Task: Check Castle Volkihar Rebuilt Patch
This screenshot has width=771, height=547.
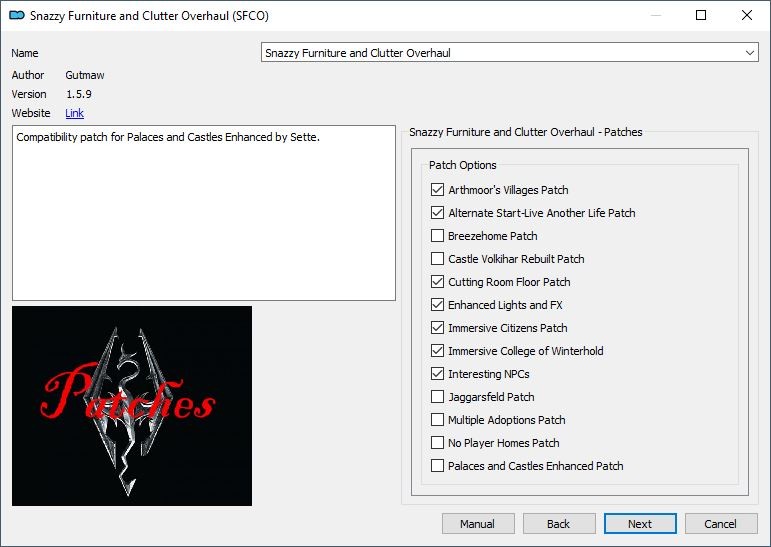Action: (x=437, y=259)
